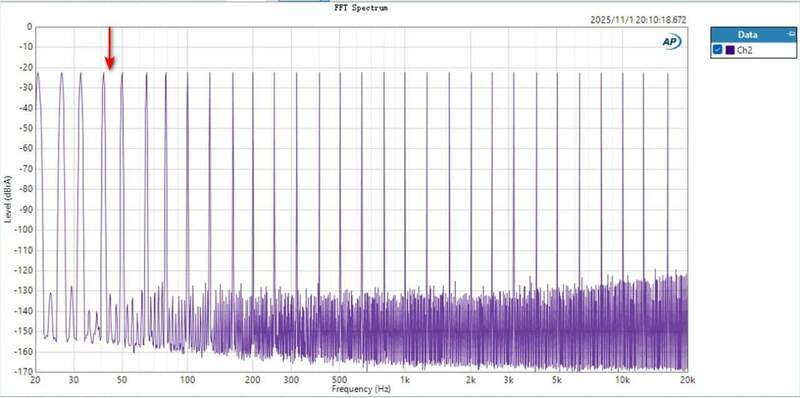Click the 5k frequency axis label
The width and height of the screenshot is (800, 398).
(x=557, y=380)
